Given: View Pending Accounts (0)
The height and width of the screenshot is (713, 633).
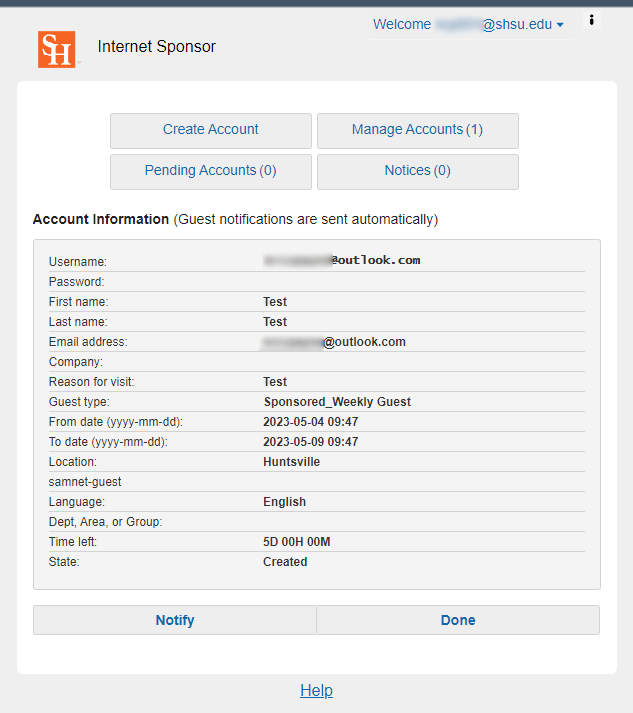Looking at the screenshot, I should pos(211,171).
